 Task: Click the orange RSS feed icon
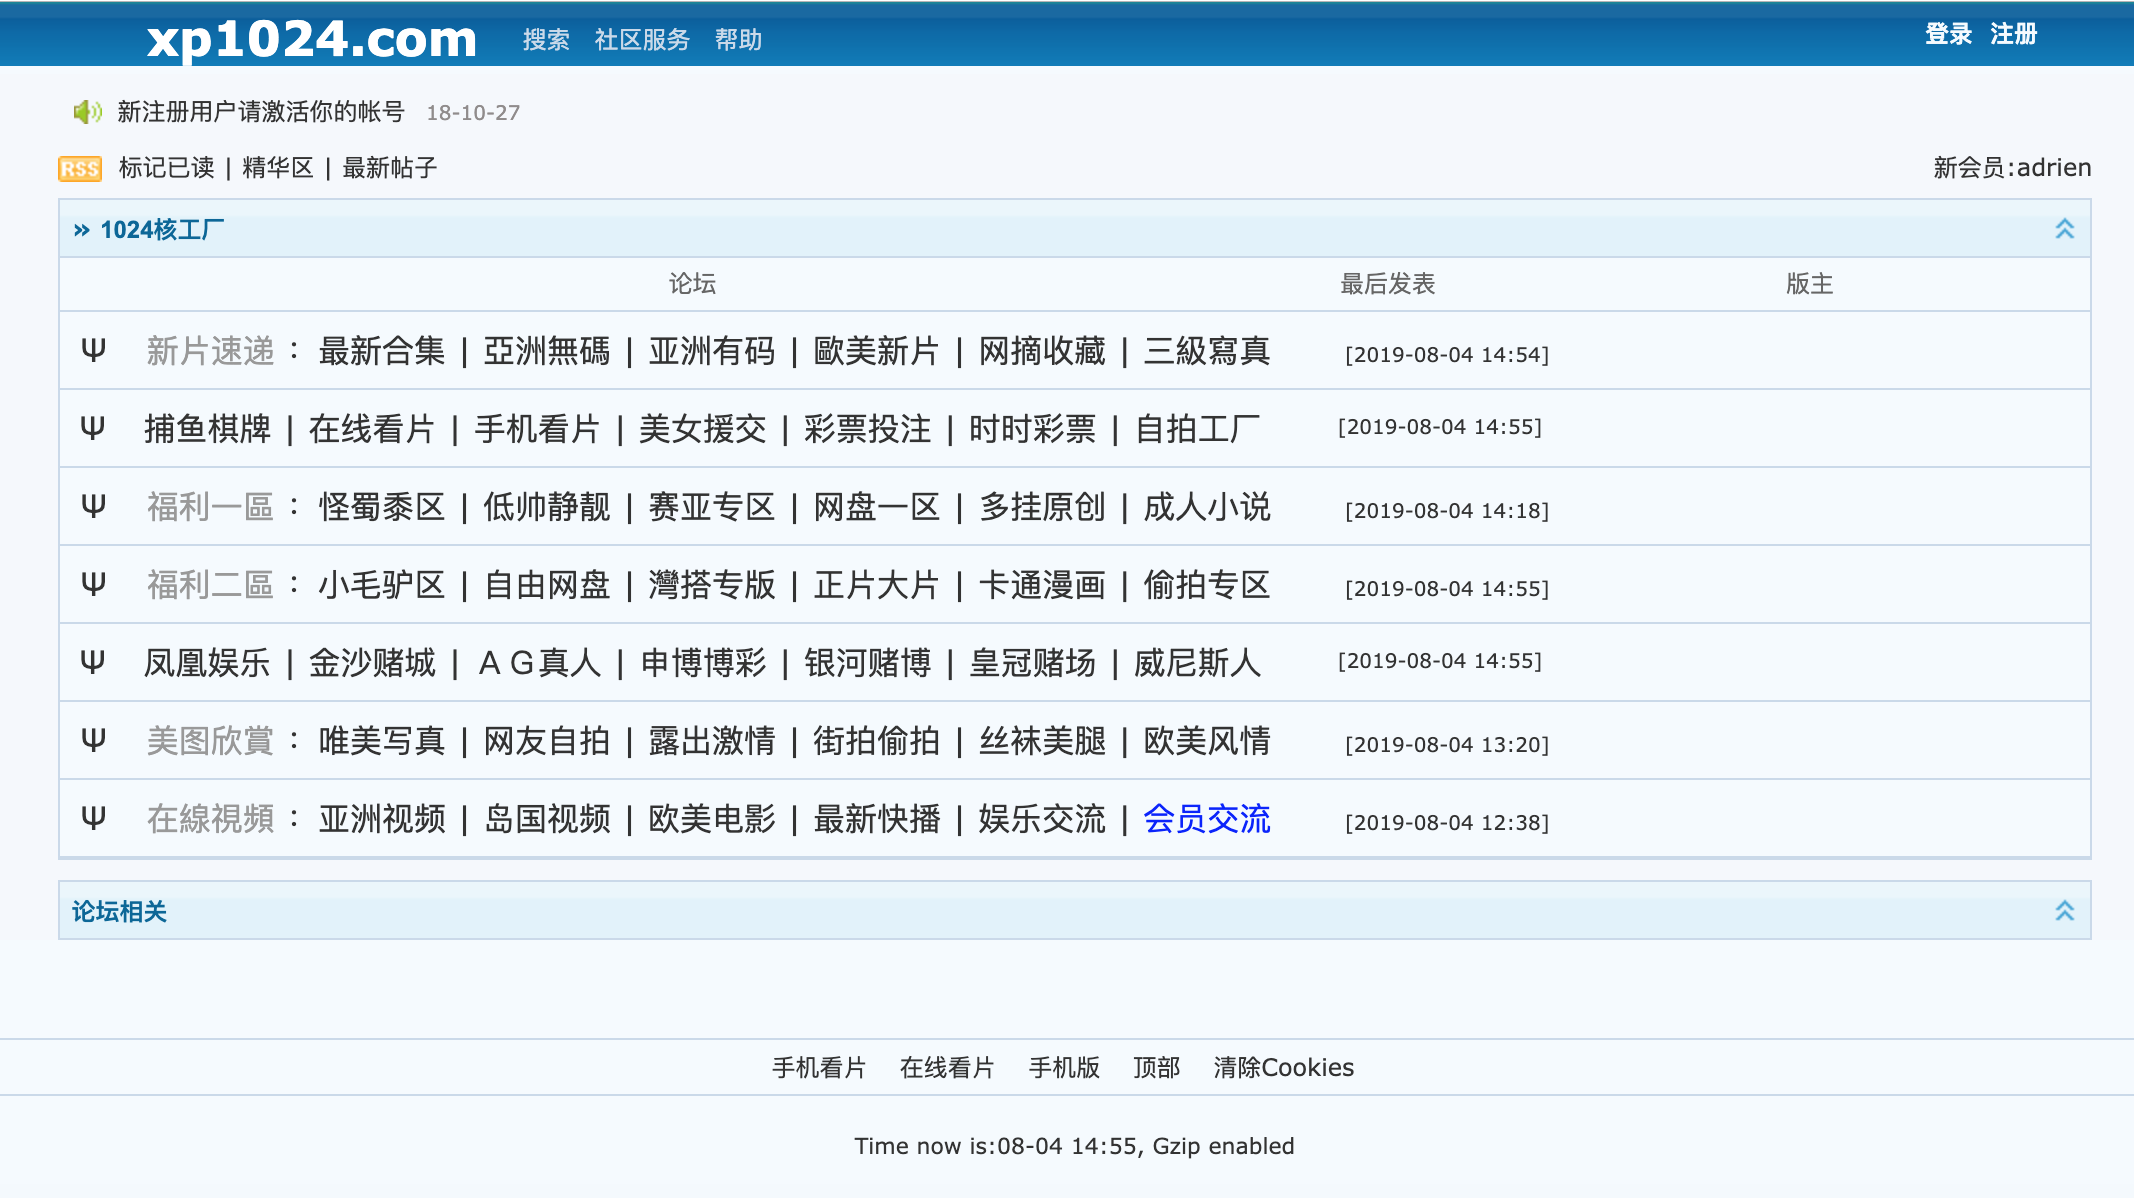[x=80, y=168]
